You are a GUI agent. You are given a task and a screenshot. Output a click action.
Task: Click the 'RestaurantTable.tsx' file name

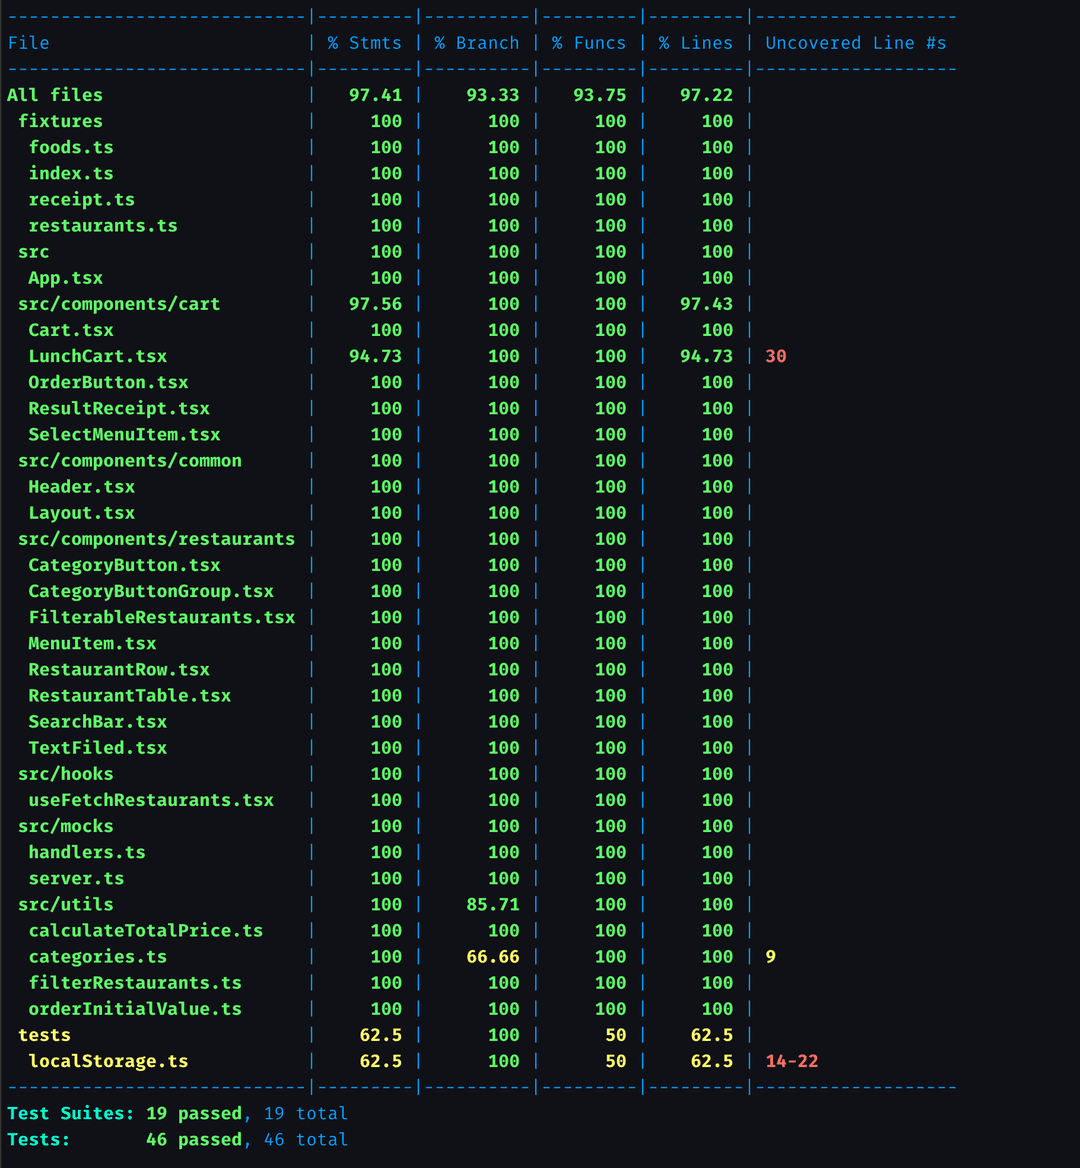click(x=130, y=696)
